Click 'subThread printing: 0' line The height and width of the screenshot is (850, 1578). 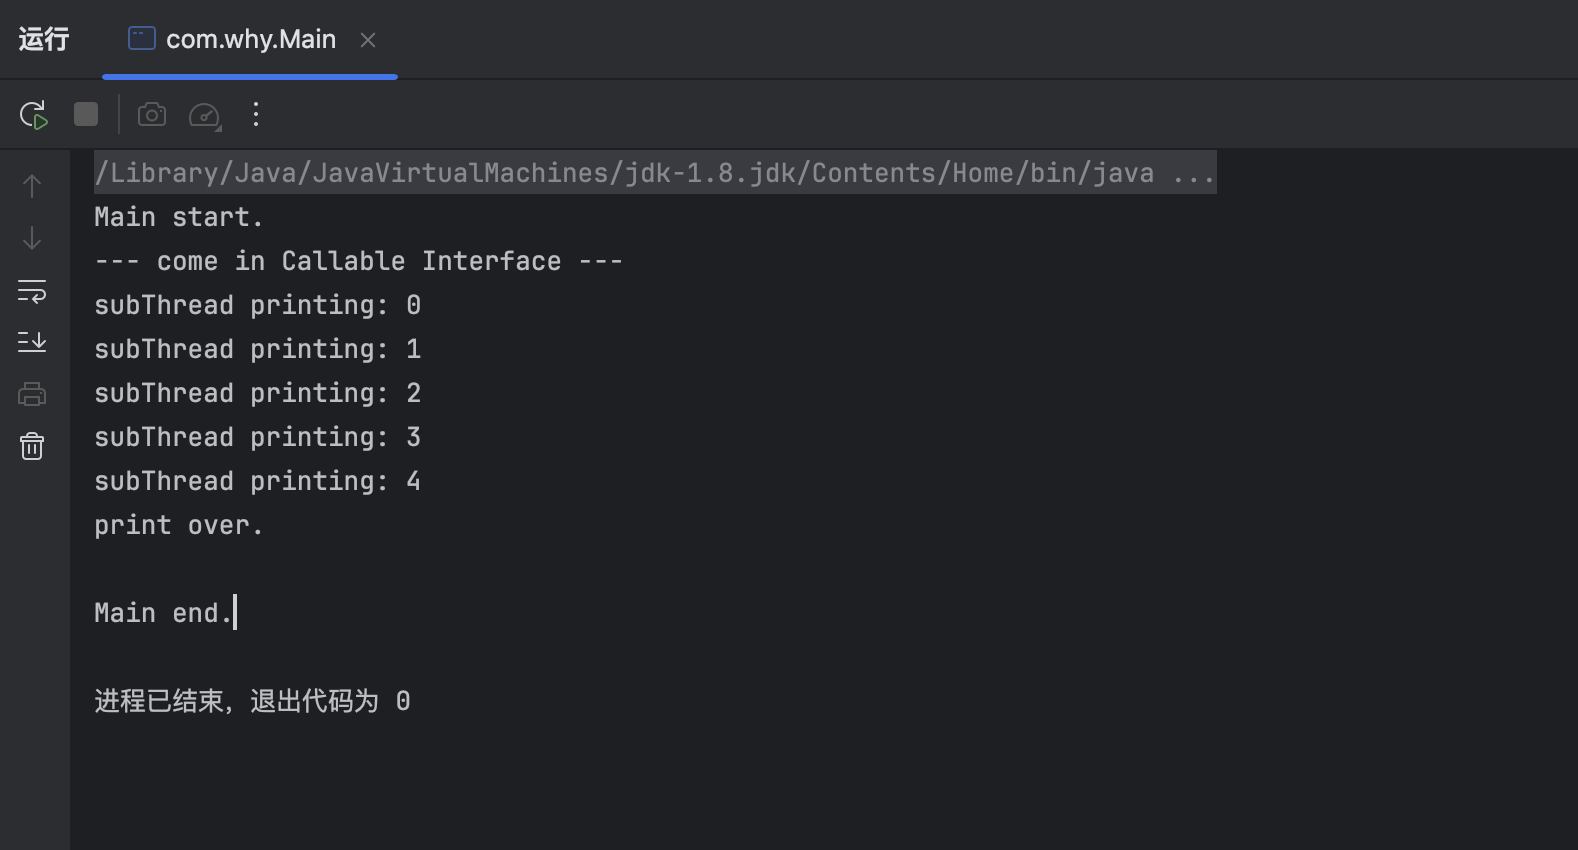click(x=257, y=305)
